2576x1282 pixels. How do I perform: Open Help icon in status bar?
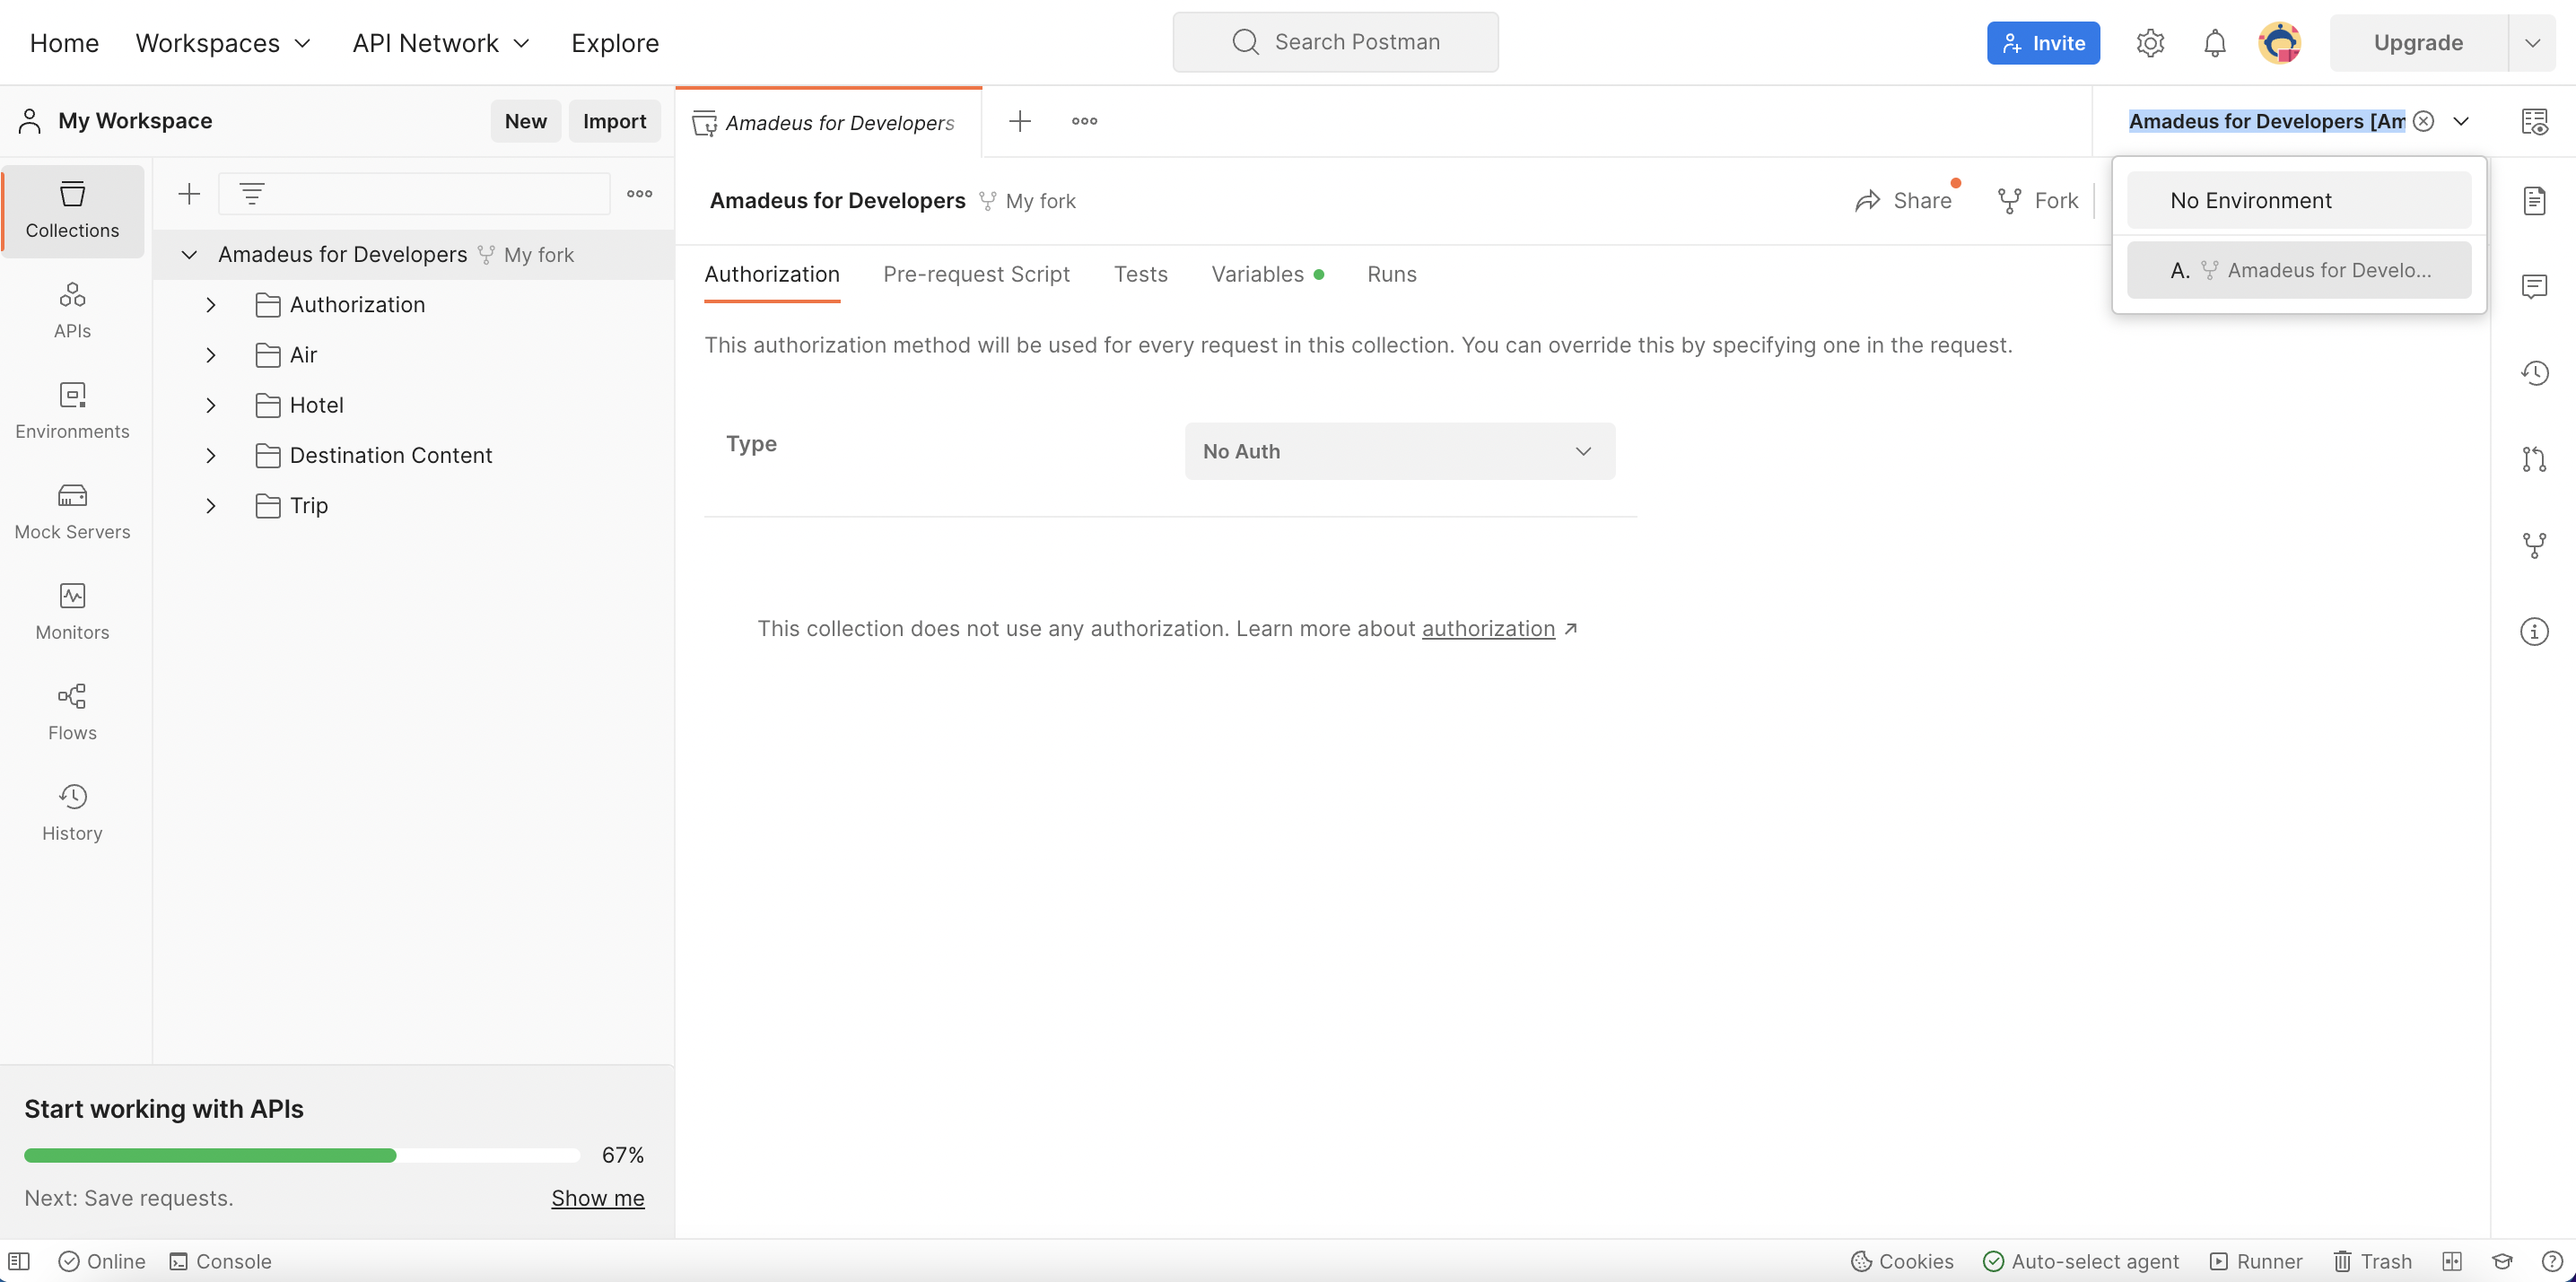point(2553,1262)
